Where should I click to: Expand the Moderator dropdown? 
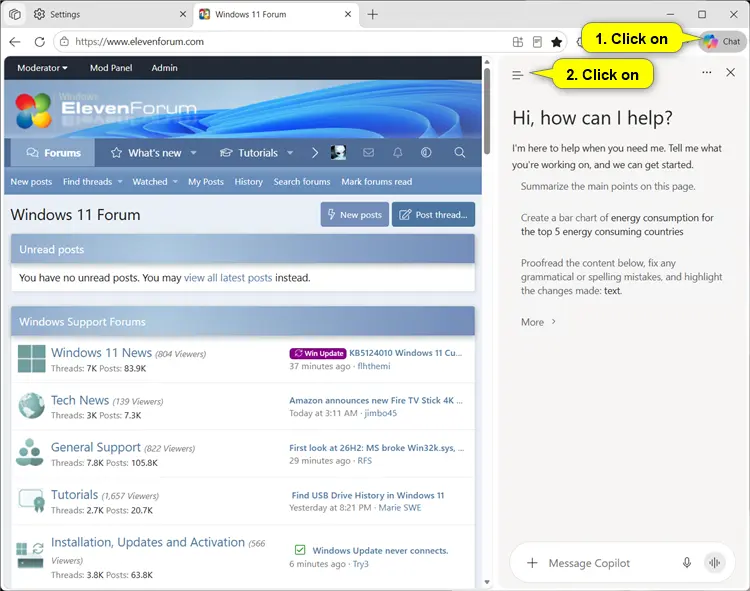(x=42, y=68)
